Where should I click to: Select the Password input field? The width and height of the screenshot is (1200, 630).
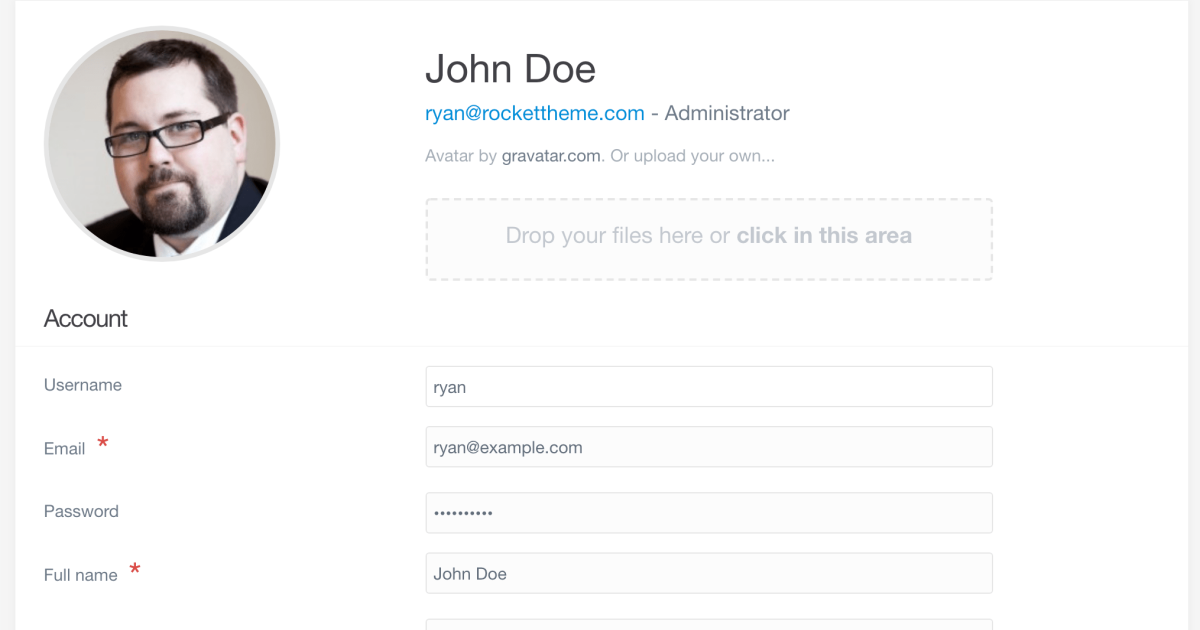pos(708,513)
